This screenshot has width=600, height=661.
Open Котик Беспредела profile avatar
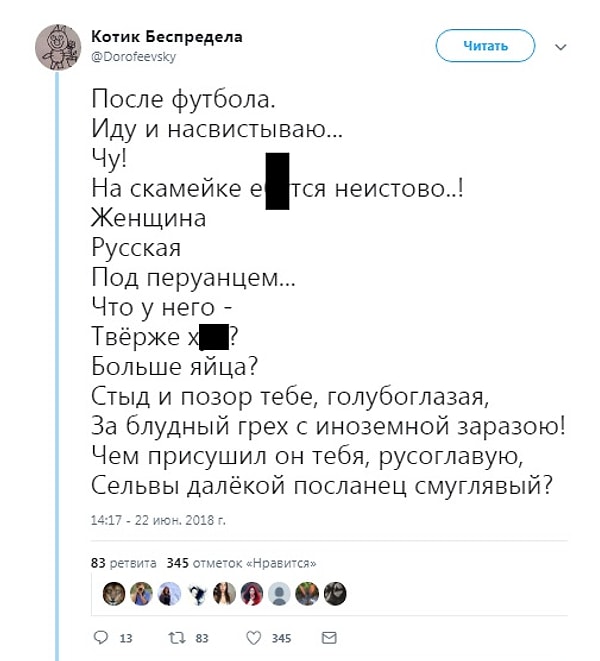(x=59, y=47)
